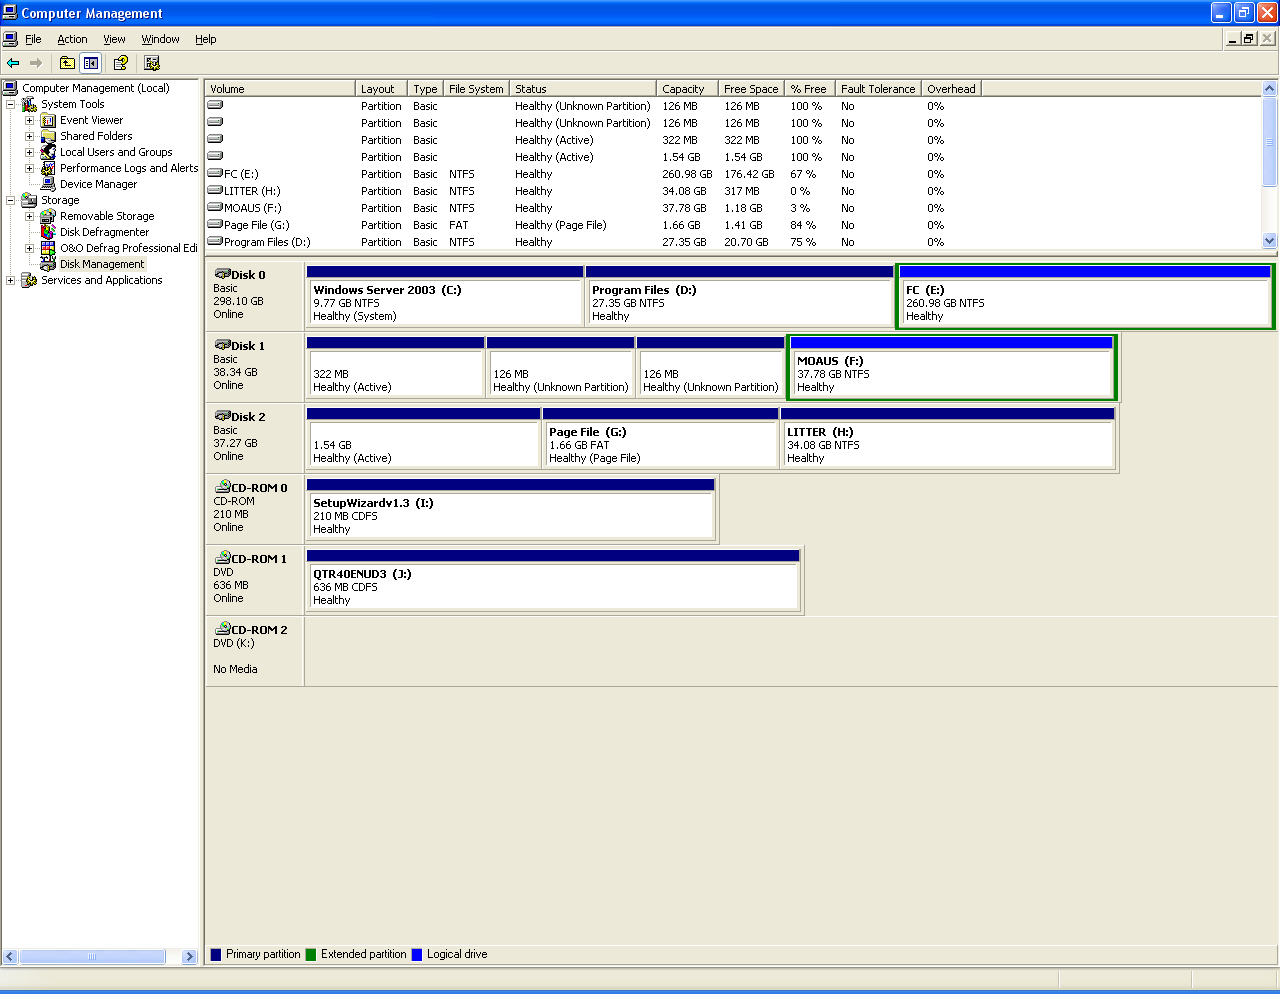Click the Up One Level folder icon
This screenshot has height=994, width=1280.
coord(67,63)
